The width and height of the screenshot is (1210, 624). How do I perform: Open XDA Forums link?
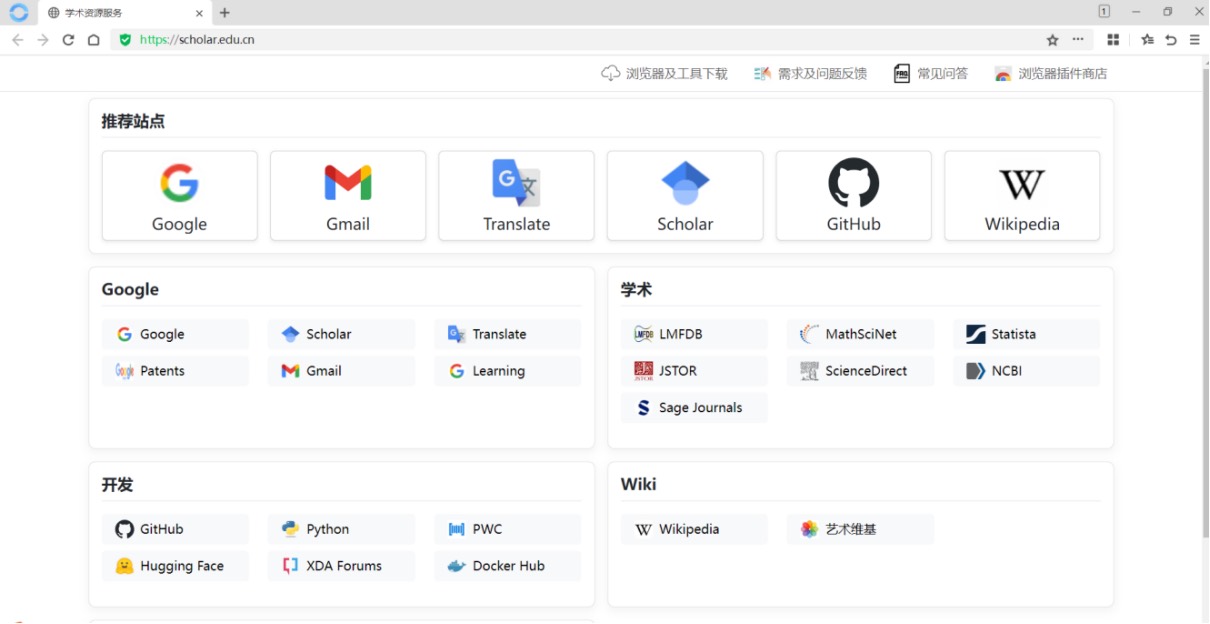click(x=341, y=566)
